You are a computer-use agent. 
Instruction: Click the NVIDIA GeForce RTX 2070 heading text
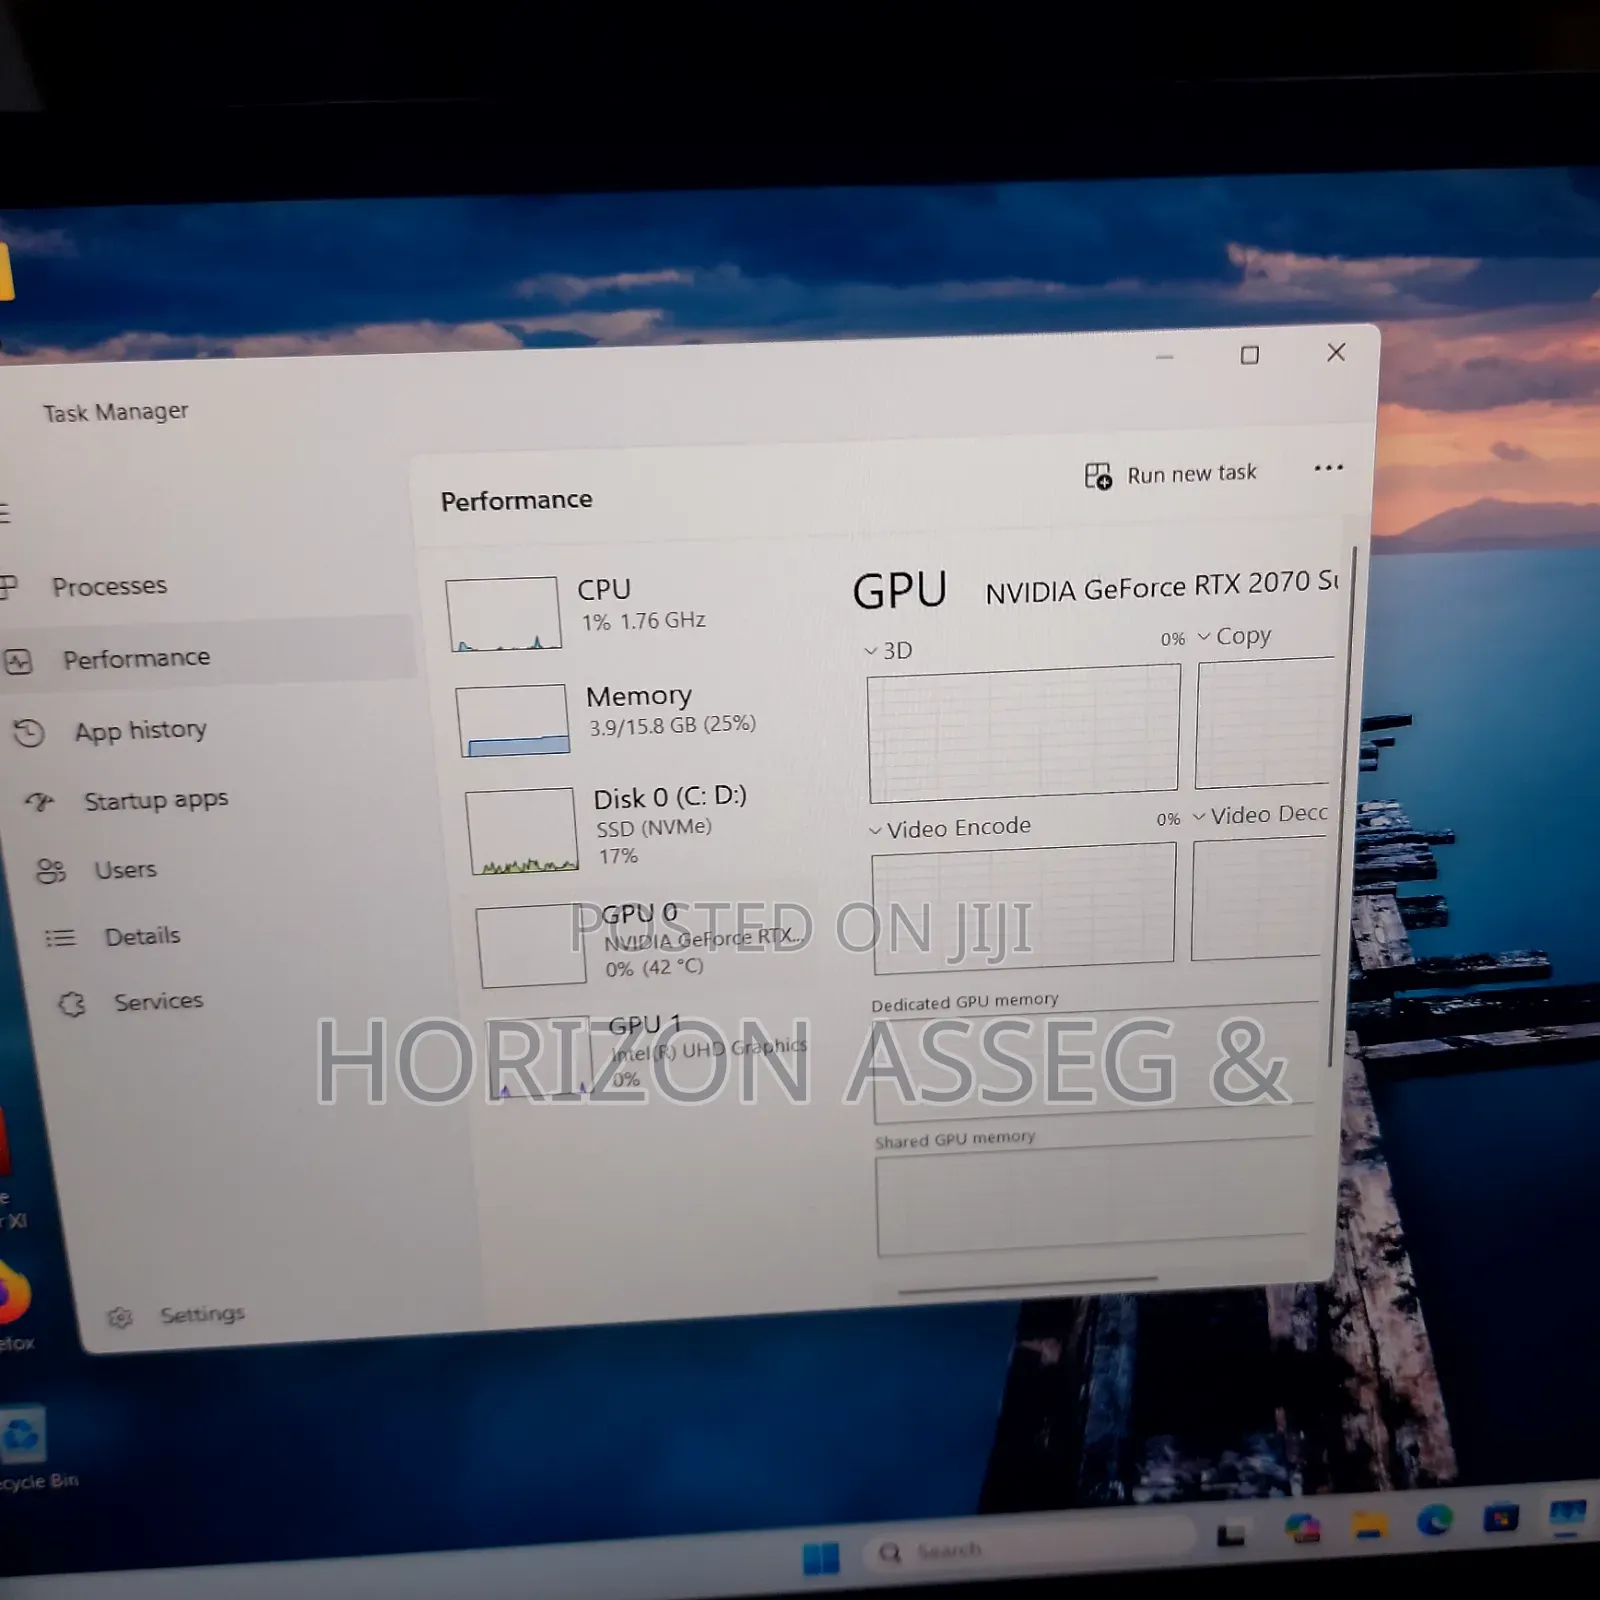[x=1162, y=587]
